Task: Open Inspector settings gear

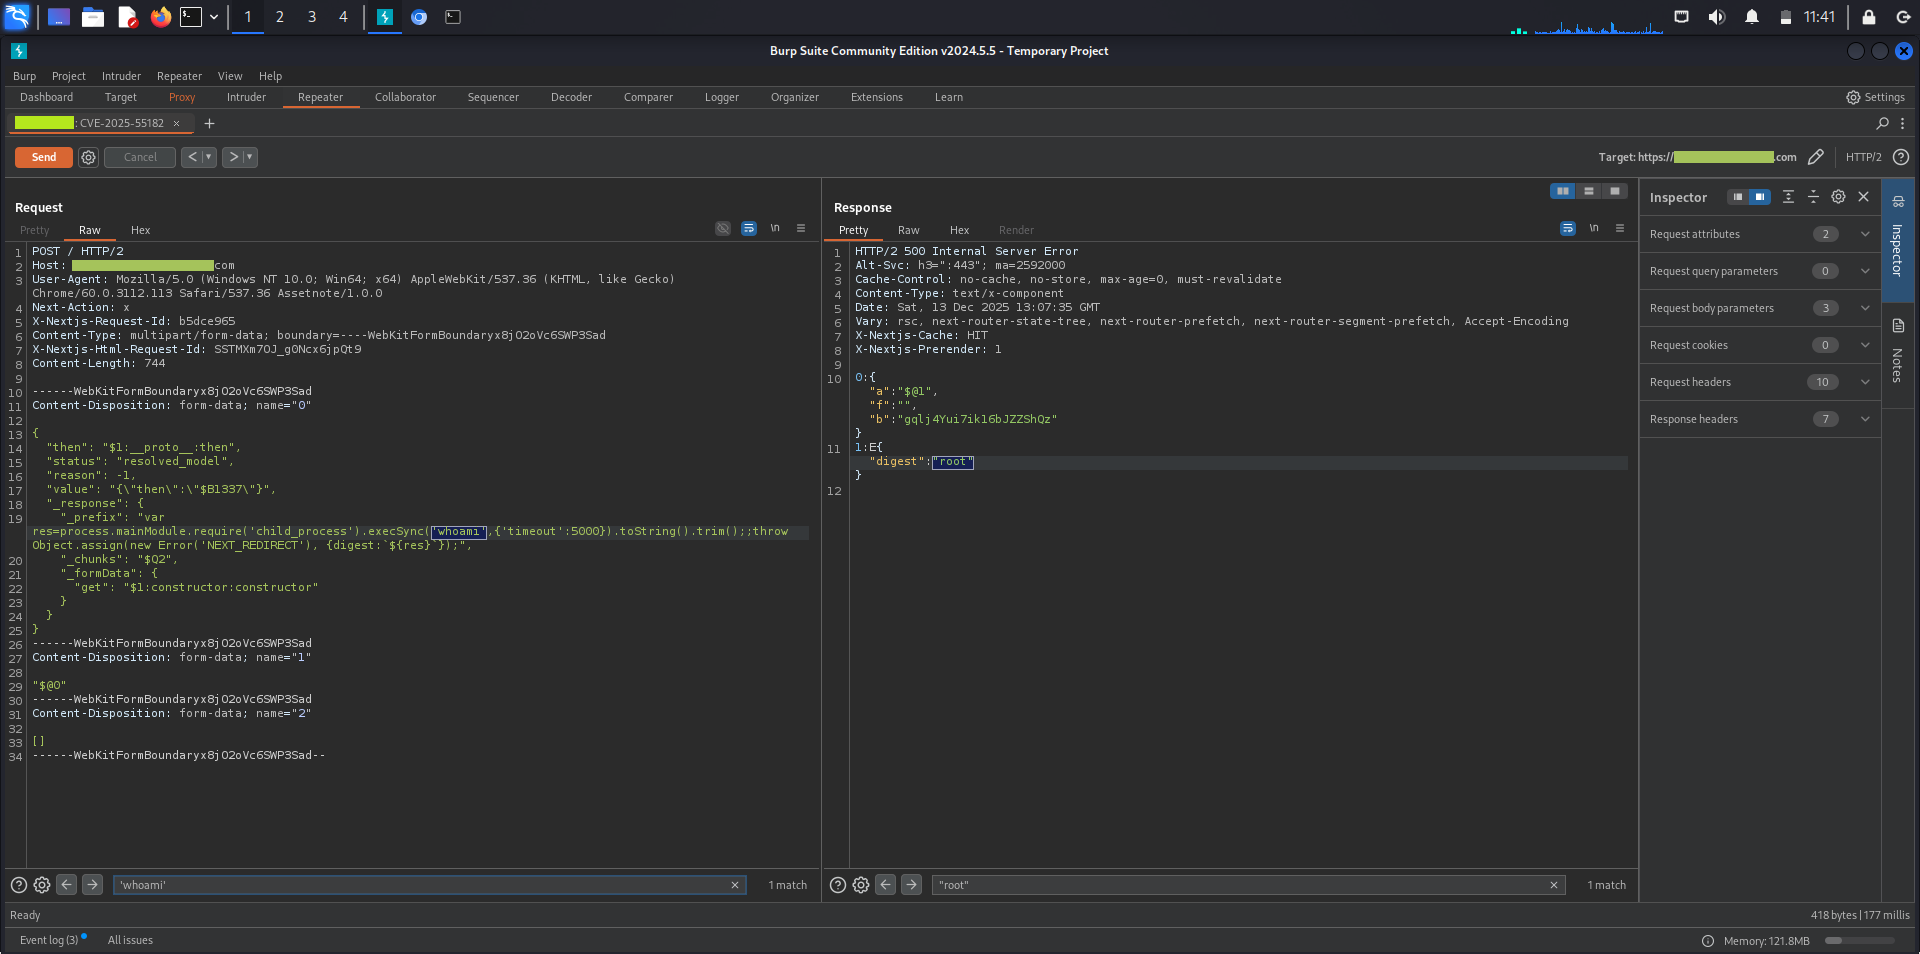Action: [x=1838, y=197]
